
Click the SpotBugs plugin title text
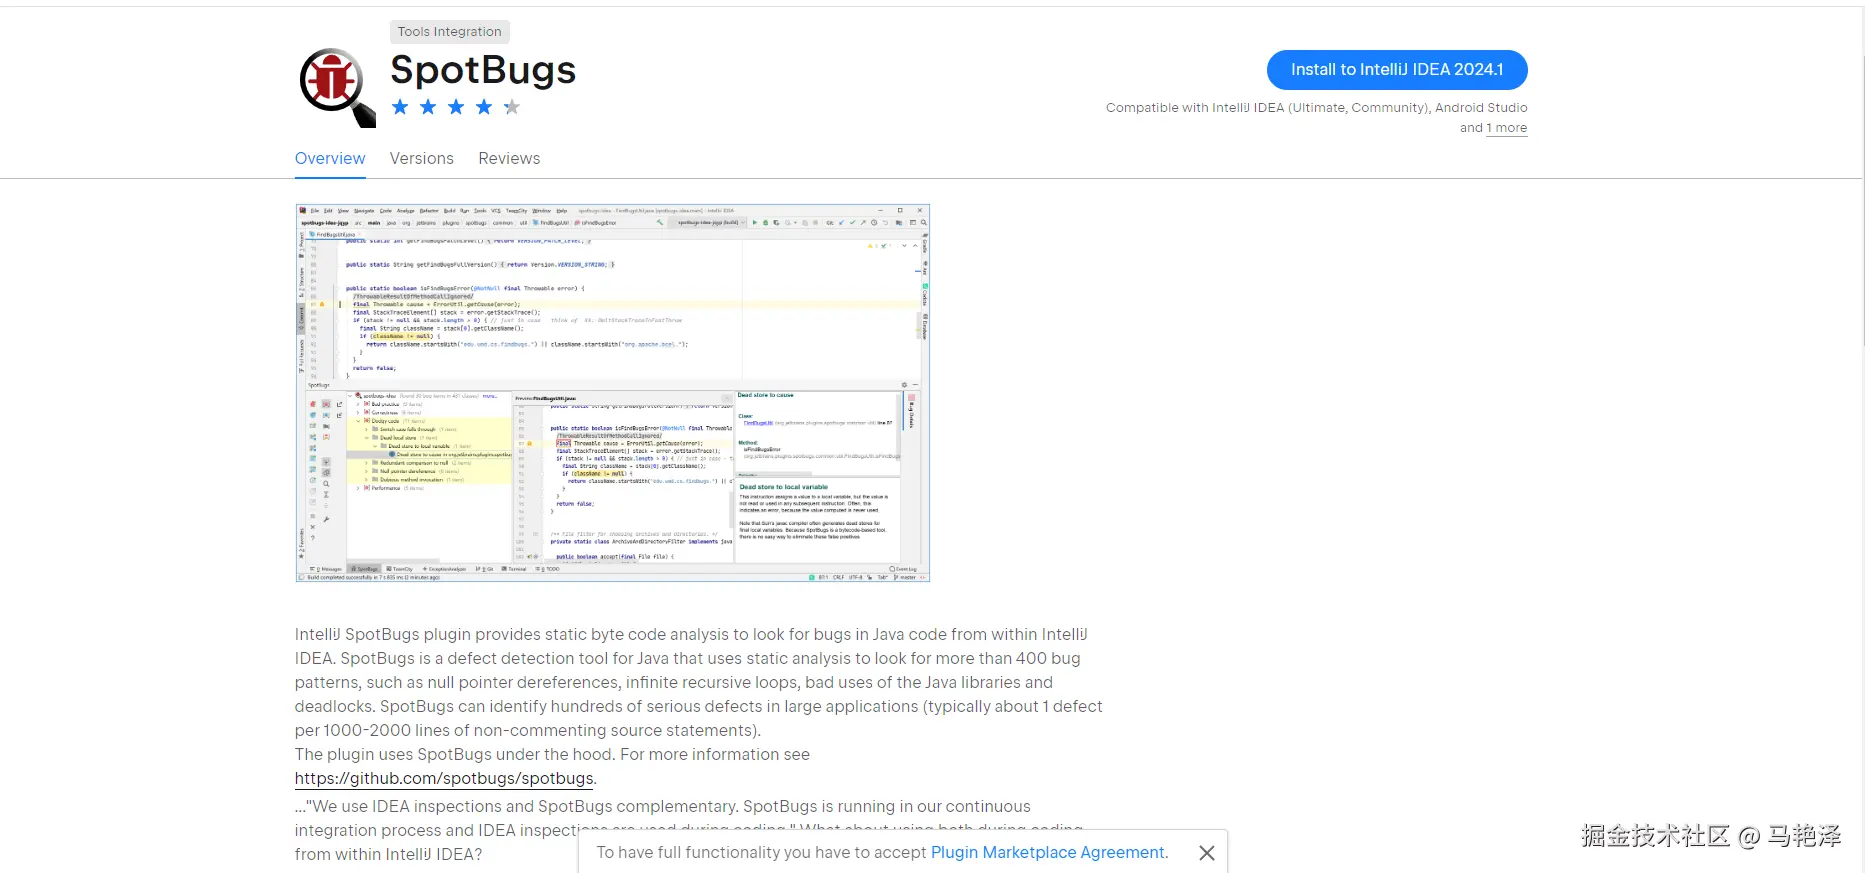coord(483,70)
